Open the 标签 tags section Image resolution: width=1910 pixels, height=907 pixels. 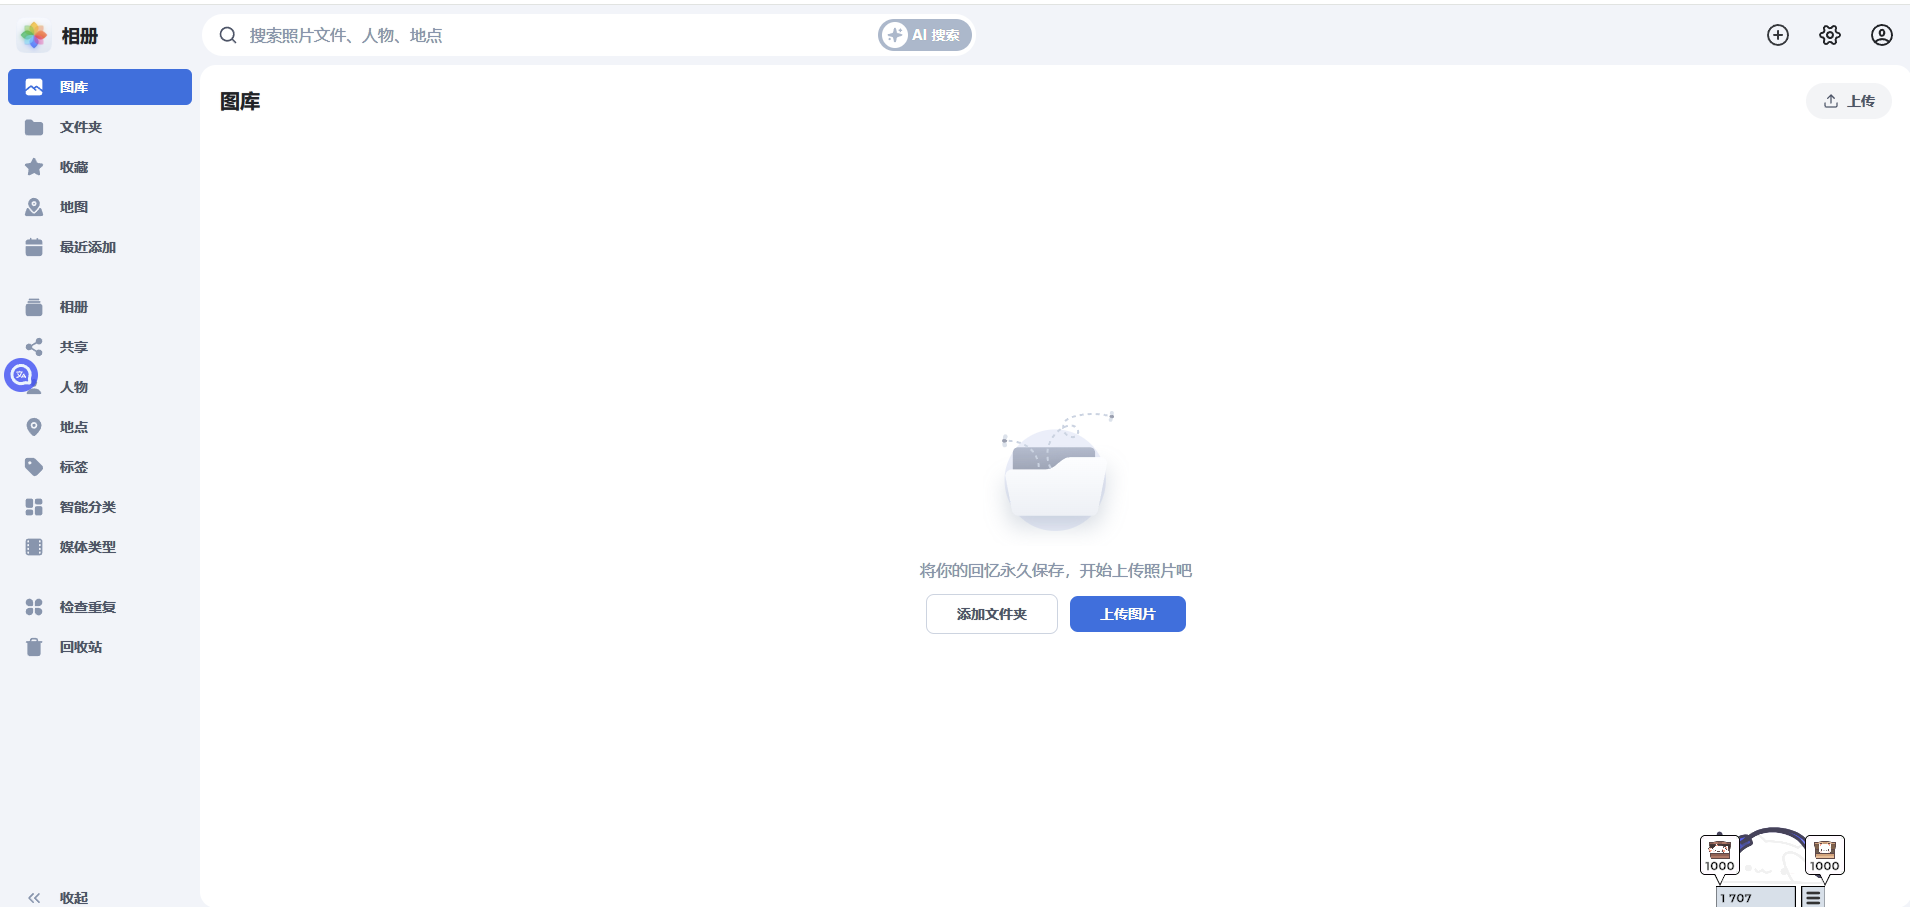[71, 467]
